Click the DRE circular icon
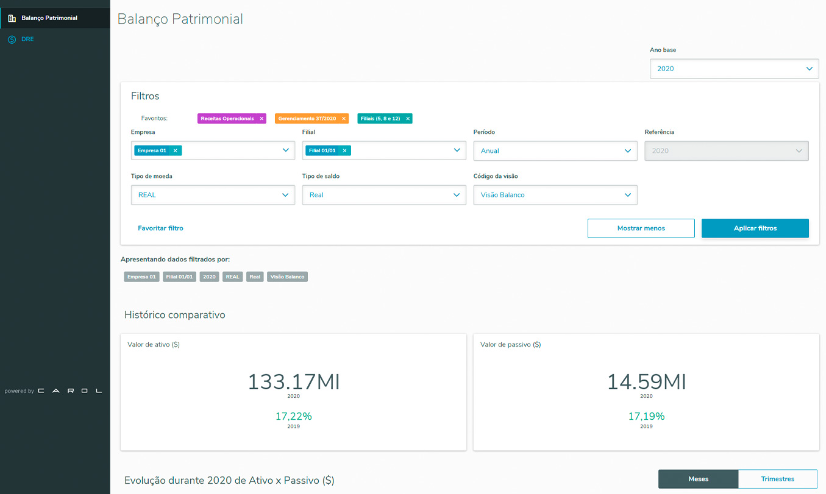826x494 pixels. [11, 39]
